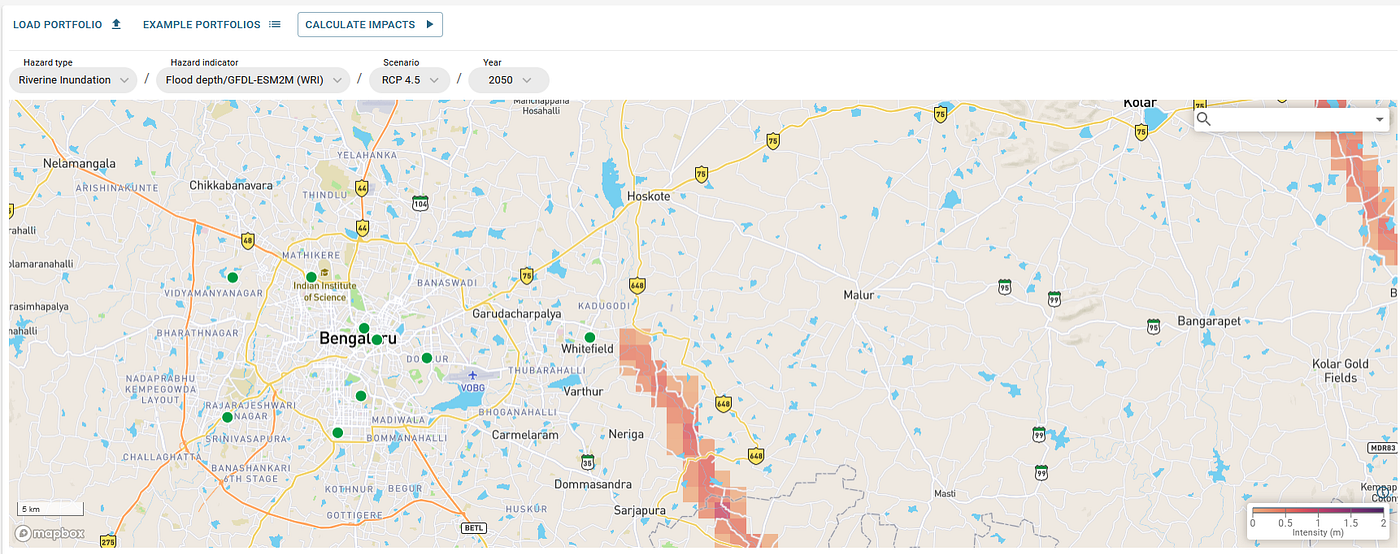Click the Indian Institute of Science landmark icon
The height and width of the screenshot is (554, 1400).
(x=324, y=275)
